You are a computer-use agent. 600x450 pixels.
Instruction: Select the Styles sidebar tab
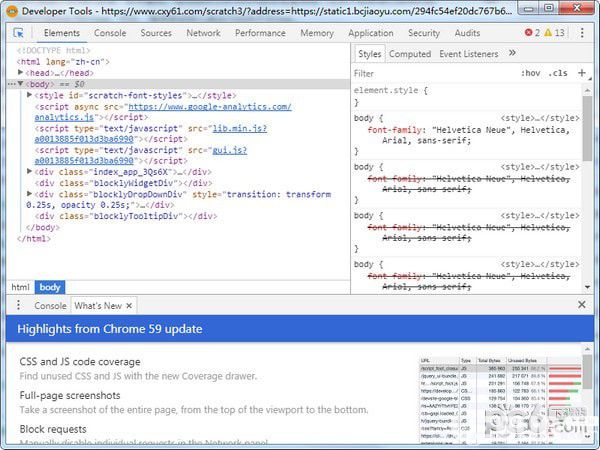[369, 54]
